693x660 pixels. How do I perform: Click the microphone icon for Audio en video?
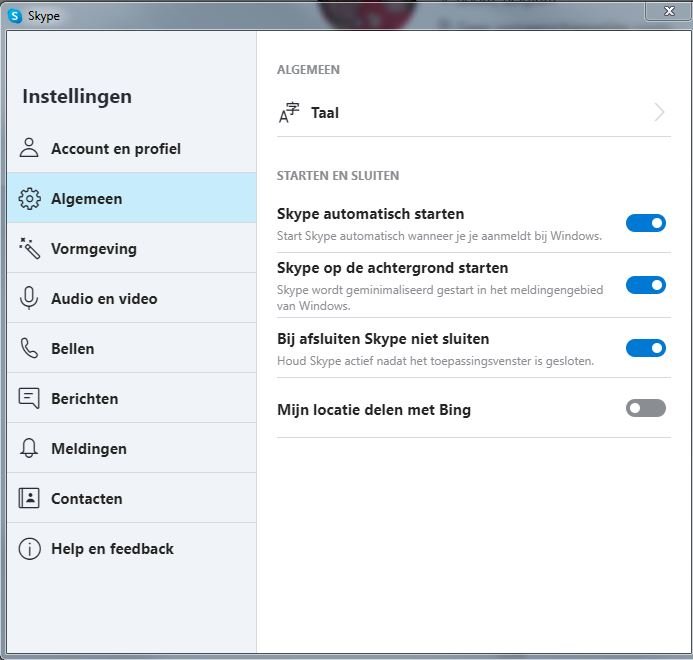(29, 298)
